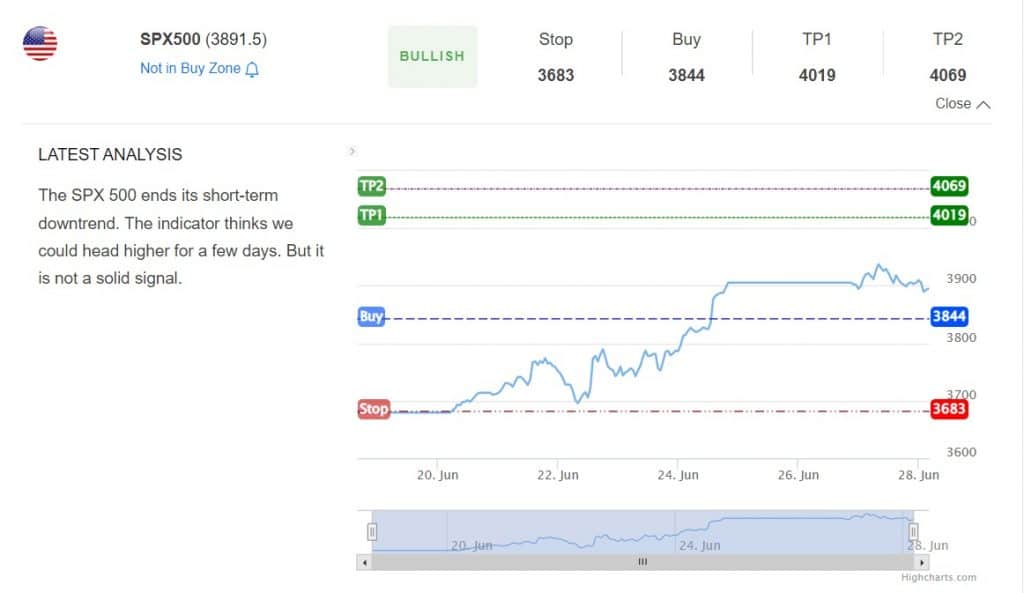Open the Highcharts.com credit link
Screen dimensions: 1024x593
click(x=938, y=577)
